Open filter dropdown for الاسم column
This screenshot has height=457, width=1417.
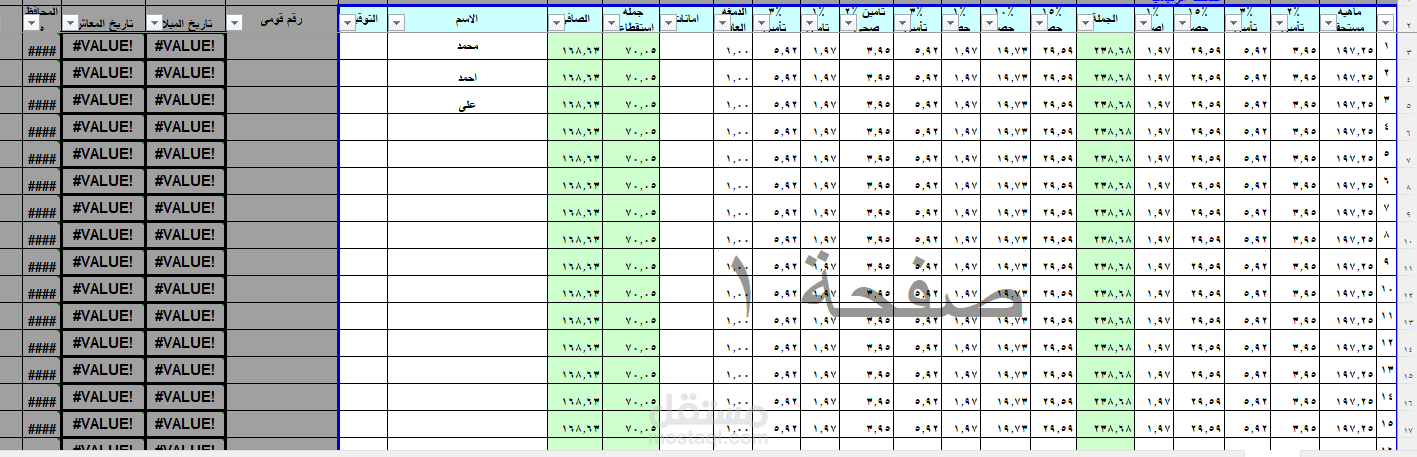[x=396, y=23]
